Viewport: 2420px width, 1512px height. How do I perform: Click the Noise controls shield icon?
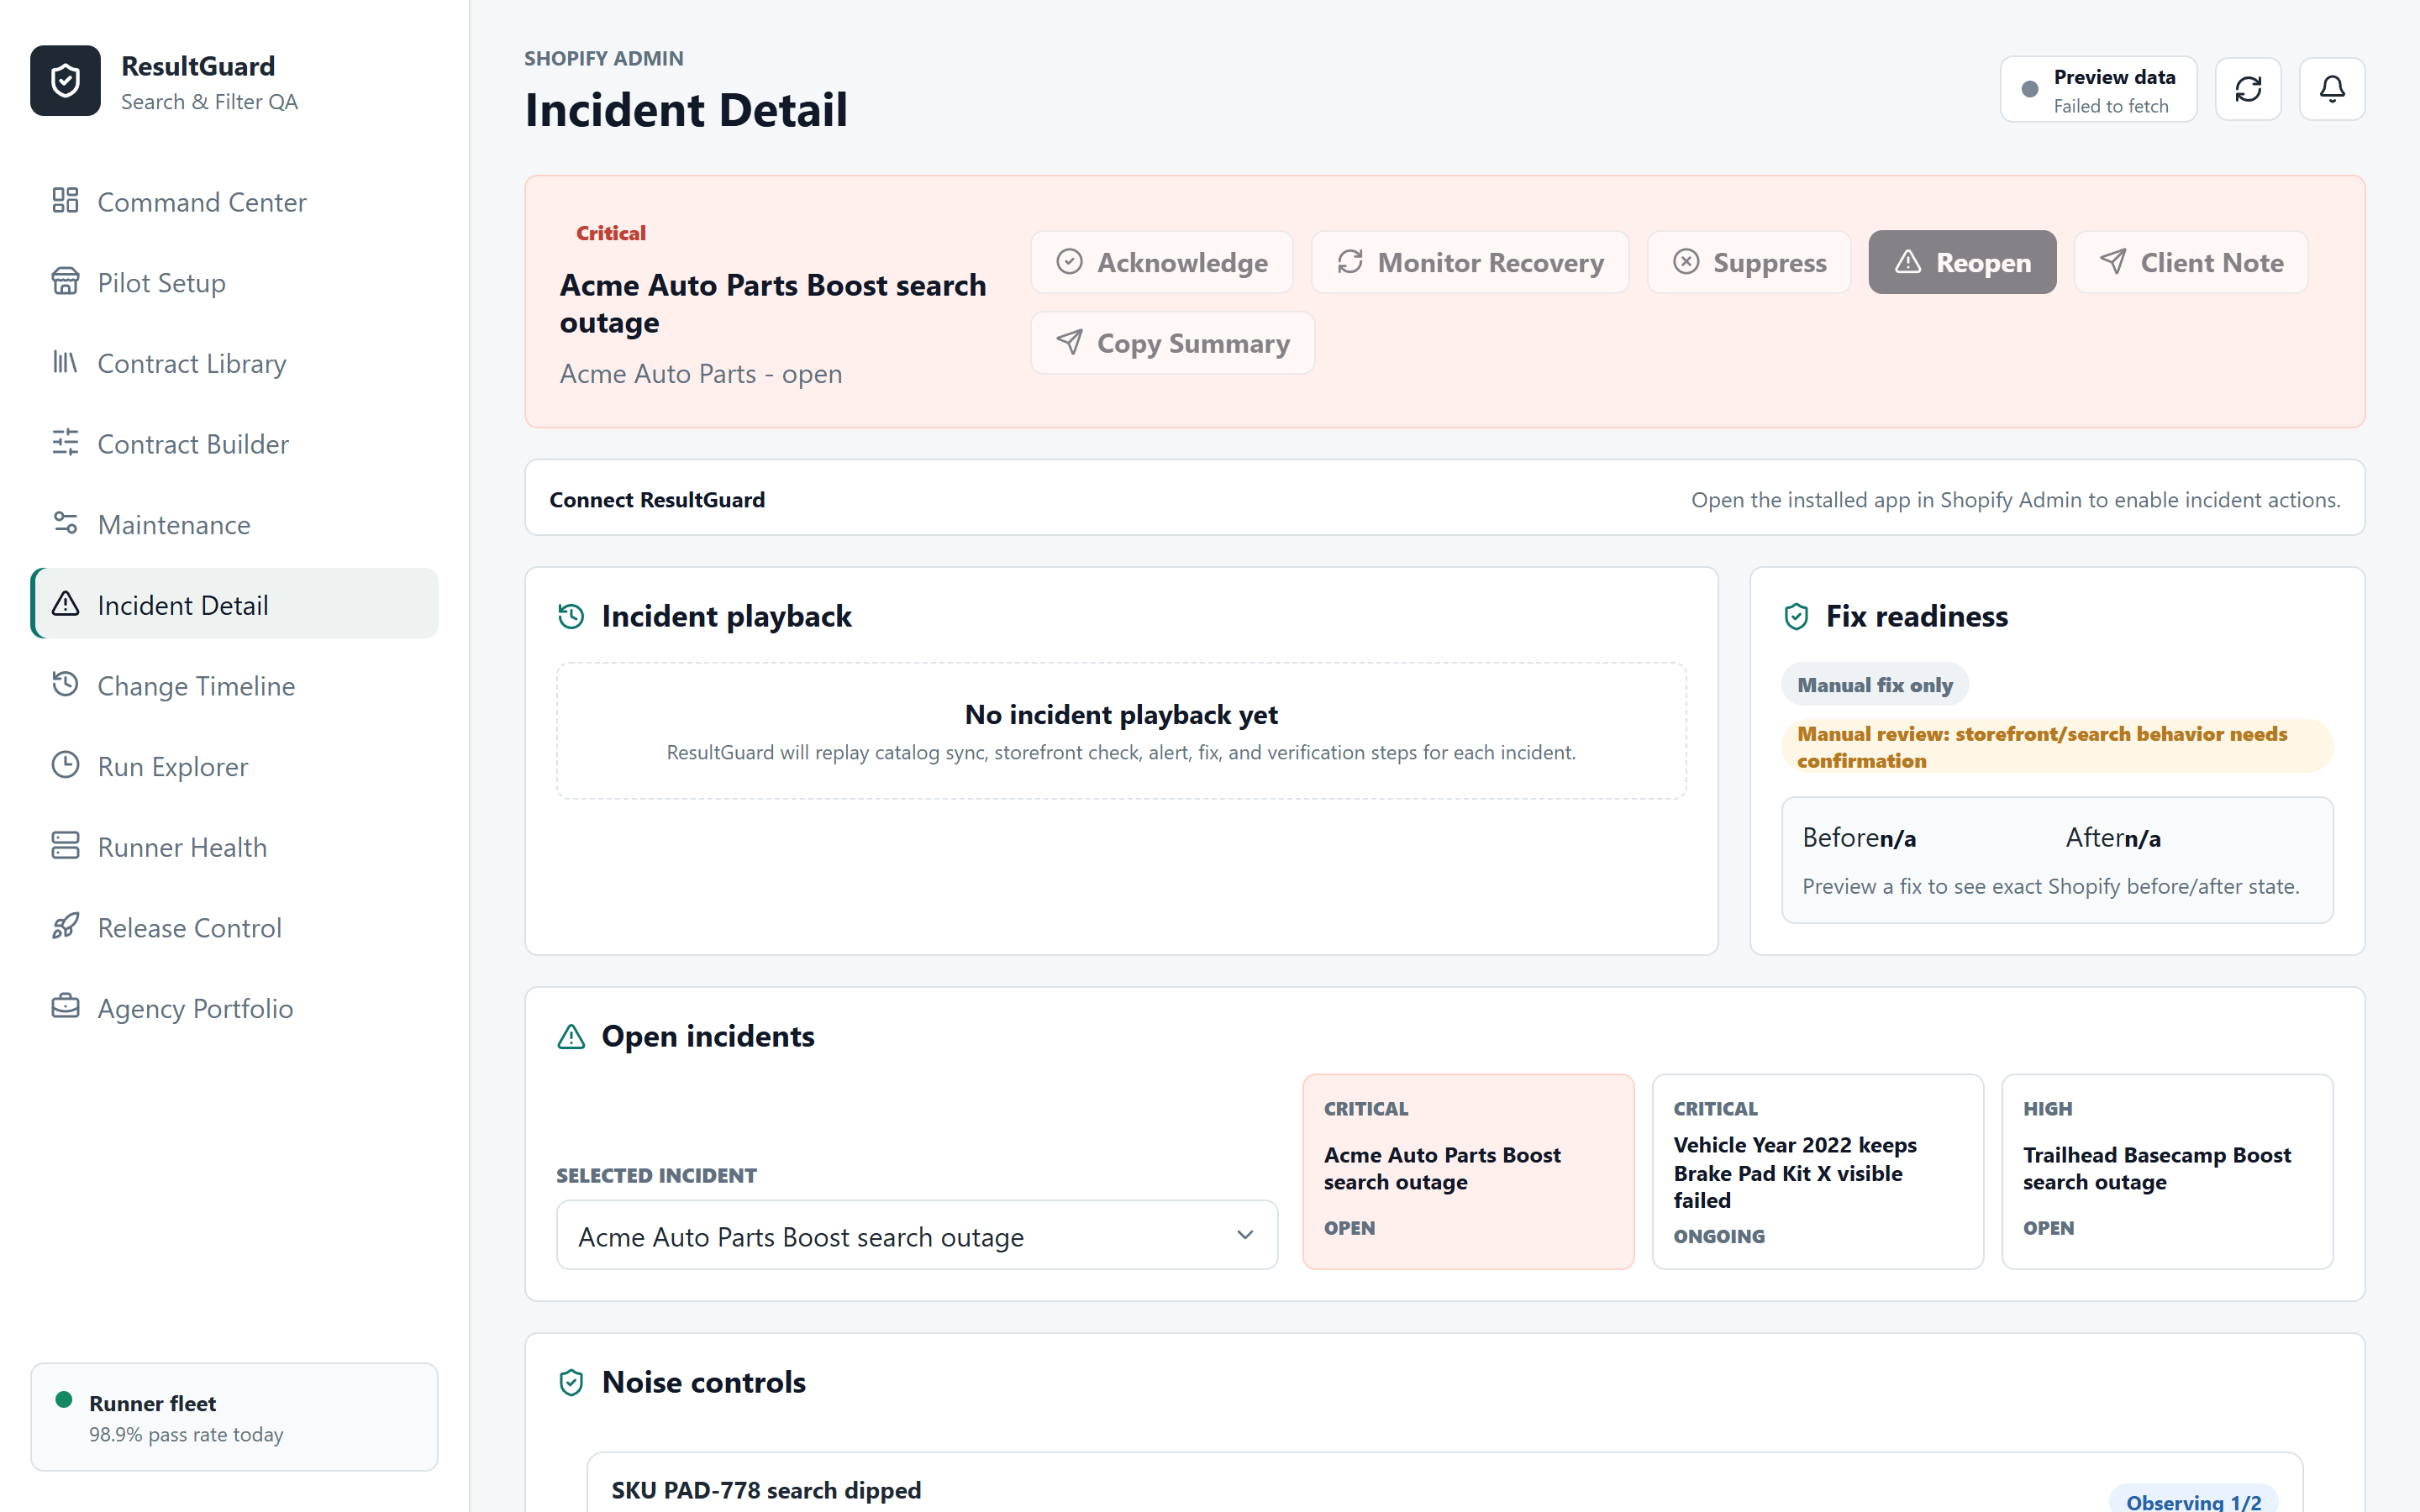(571, 1382)
